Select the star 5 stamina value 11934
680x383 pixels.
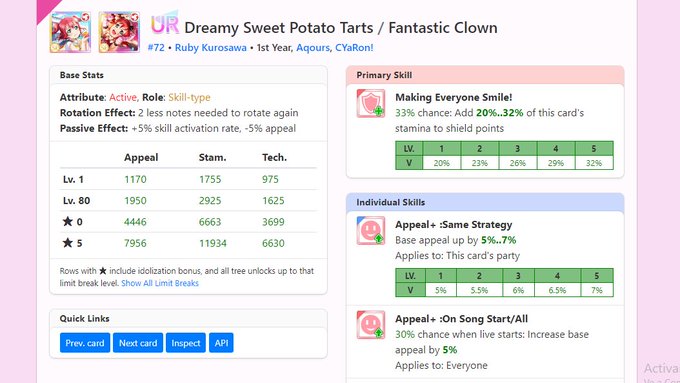(x=212, y=243)
